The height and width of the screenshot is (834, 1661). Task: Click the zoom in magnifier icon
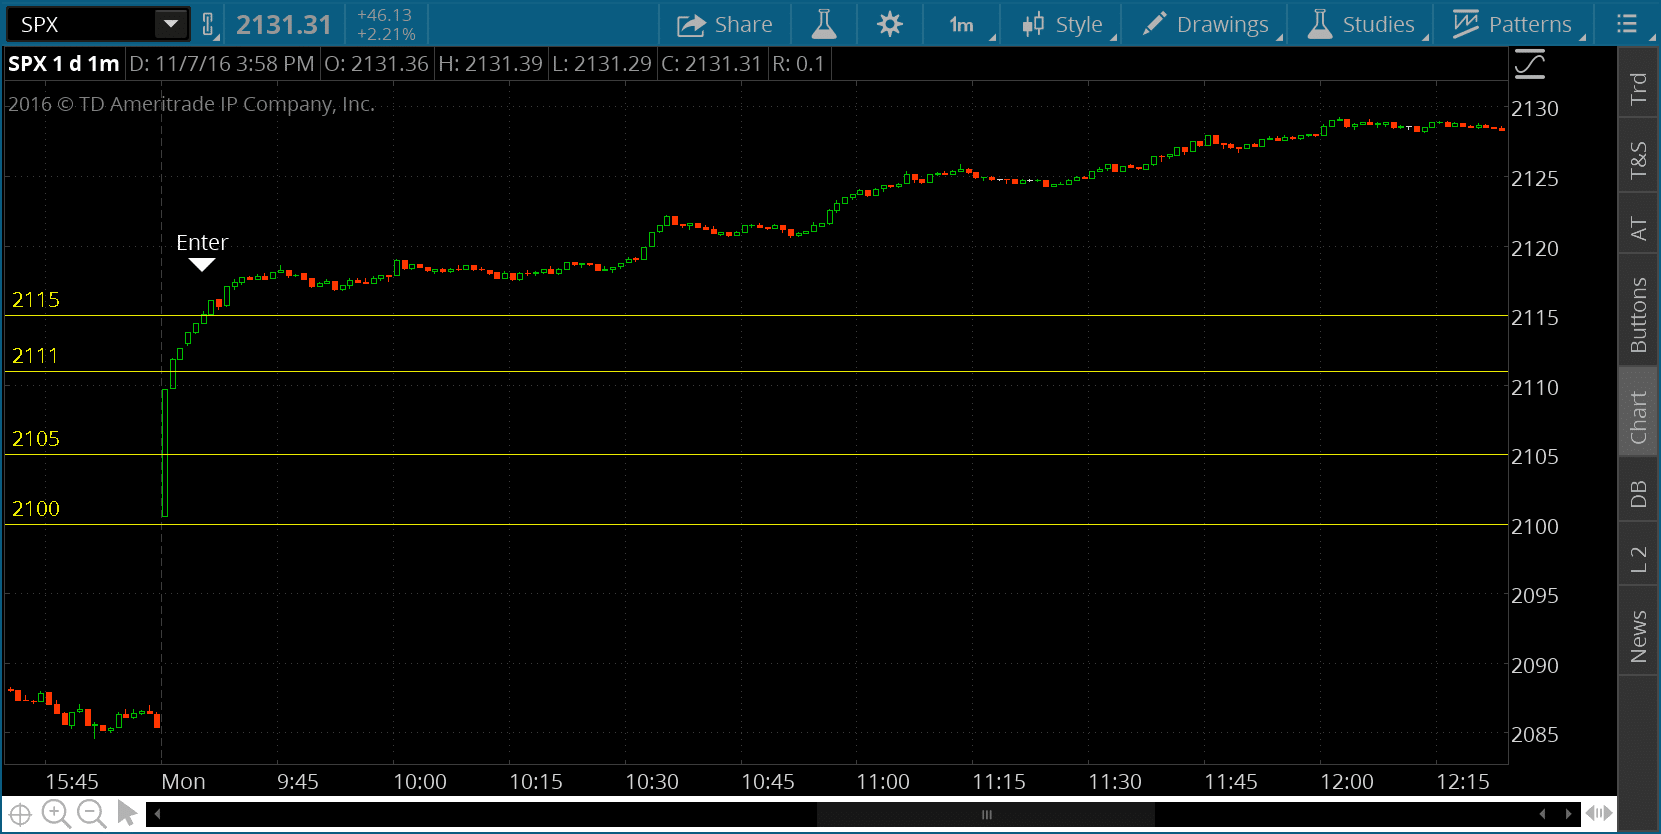pos(56,814)
